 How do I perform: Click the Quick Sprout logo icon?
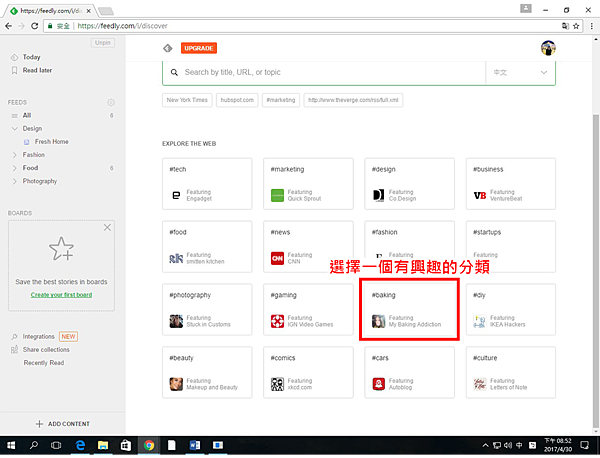(277, 195)
